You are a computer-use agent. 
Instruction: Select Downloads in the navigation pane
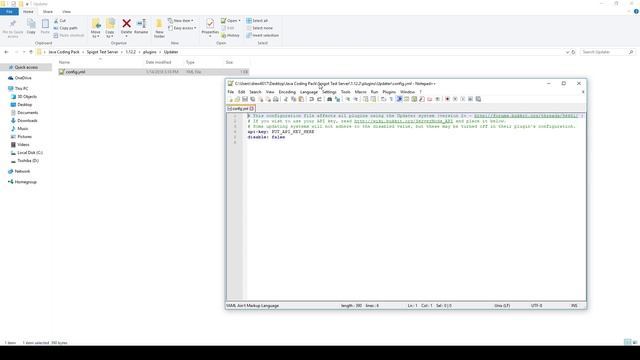(27, 121)
